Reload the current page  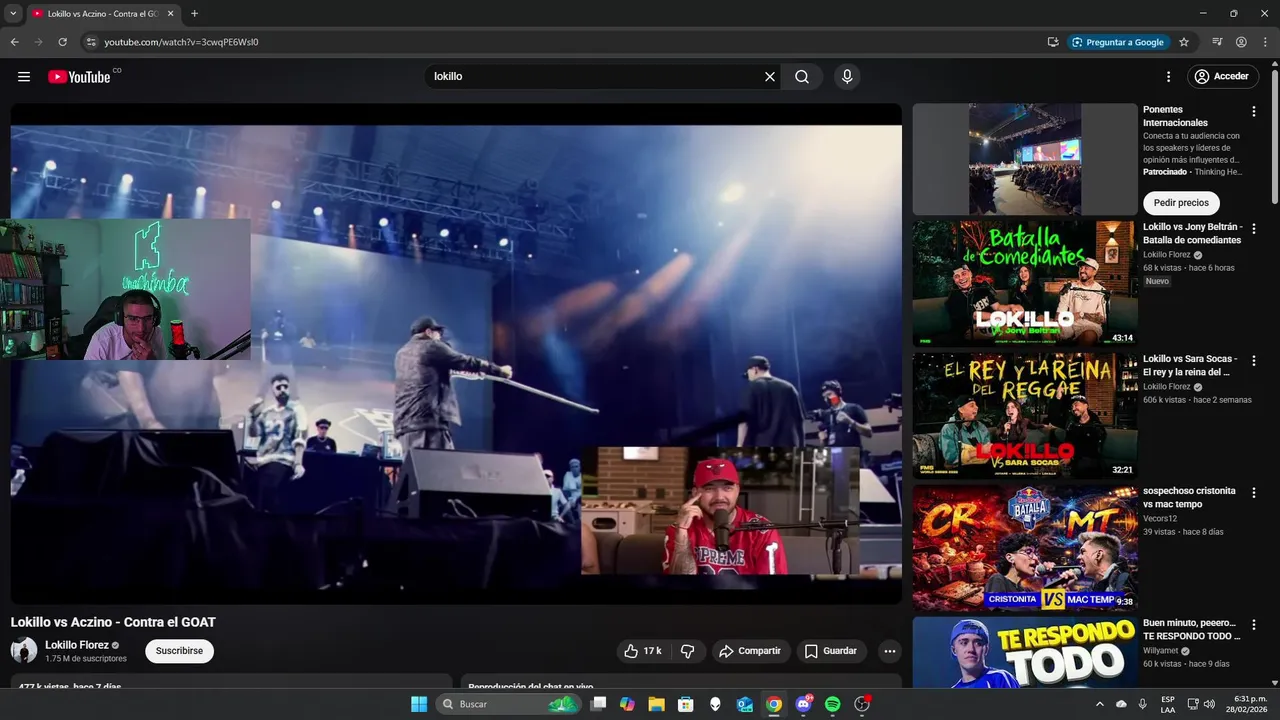pyautogui.click(x=62, y=42)
